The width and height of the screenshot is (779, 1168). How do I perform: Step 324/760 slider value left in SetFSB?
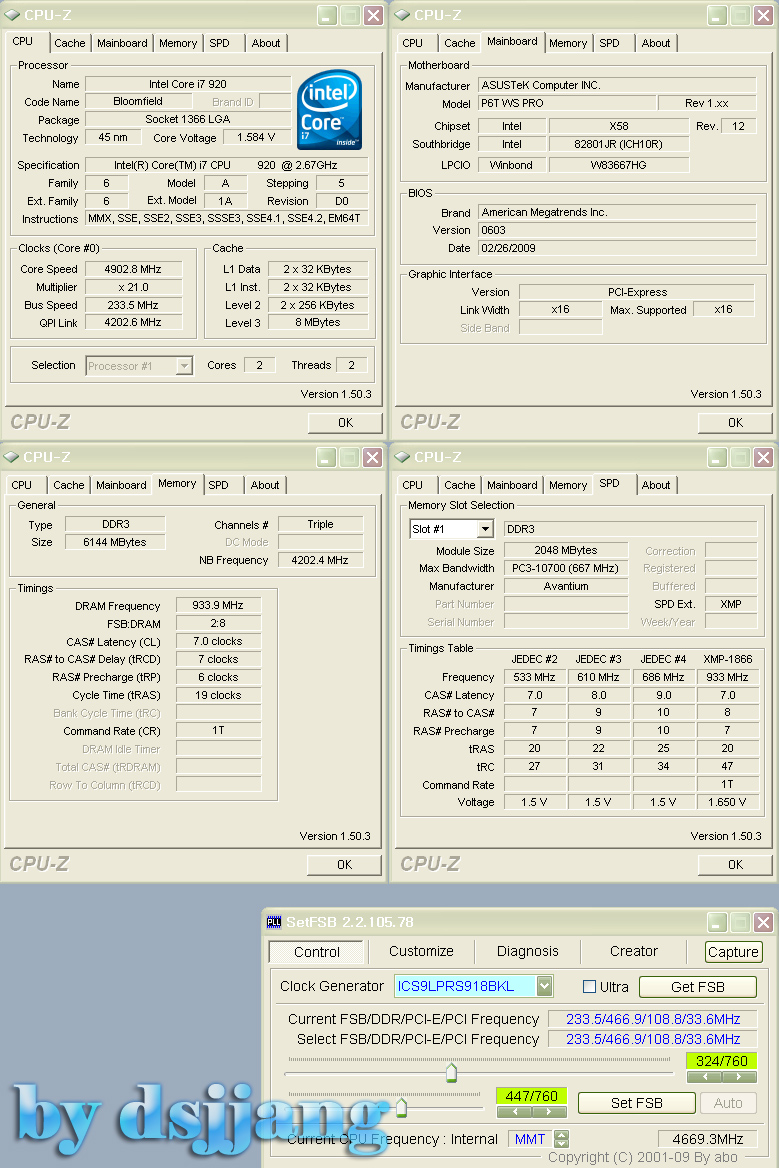705,1077
